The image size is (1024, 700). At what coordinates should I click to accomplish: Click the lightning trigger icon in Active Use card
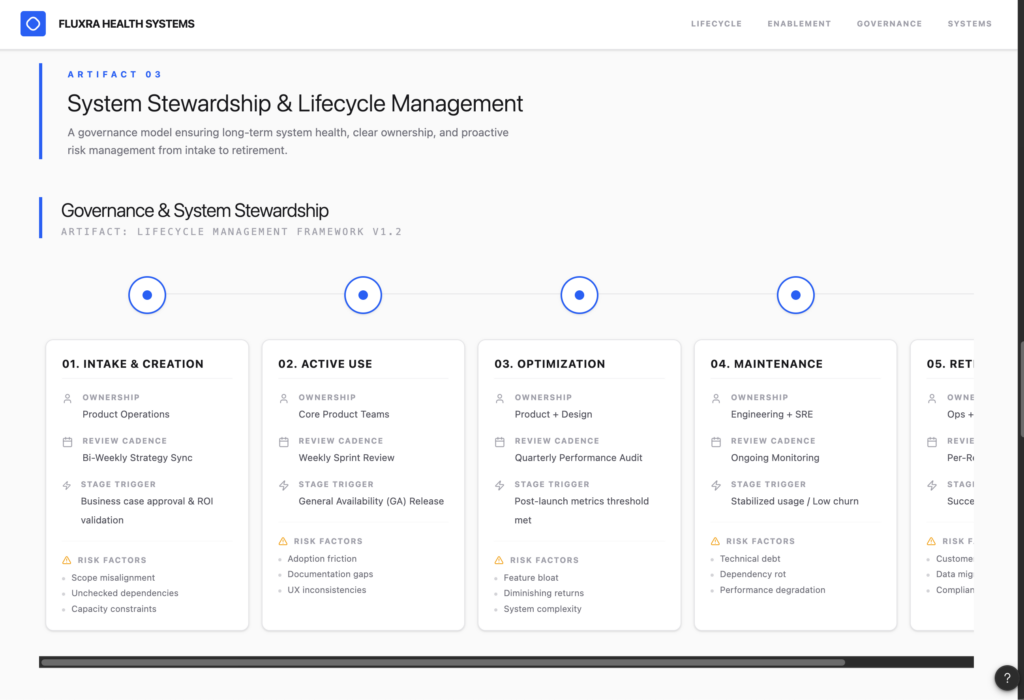coord(283,485)
